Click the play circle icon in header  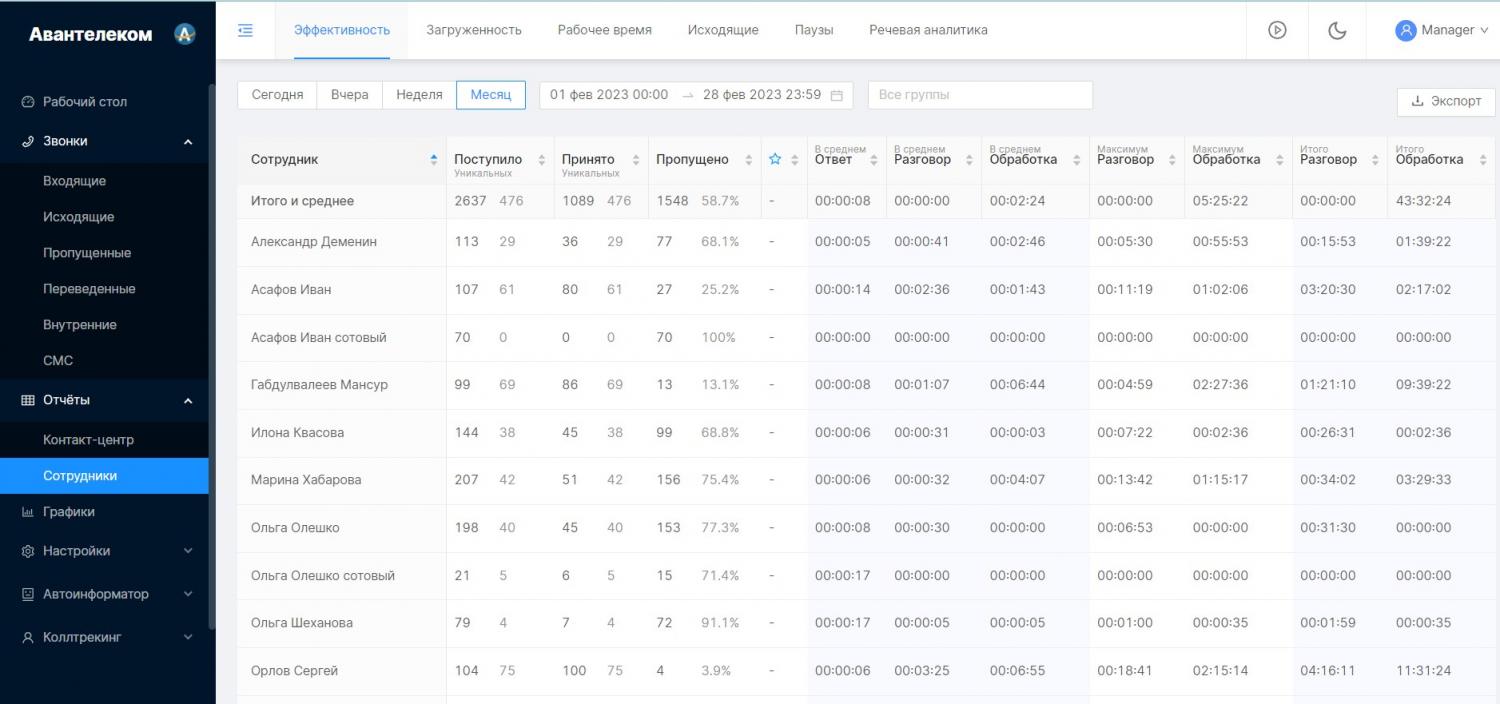coord(1277,30)
